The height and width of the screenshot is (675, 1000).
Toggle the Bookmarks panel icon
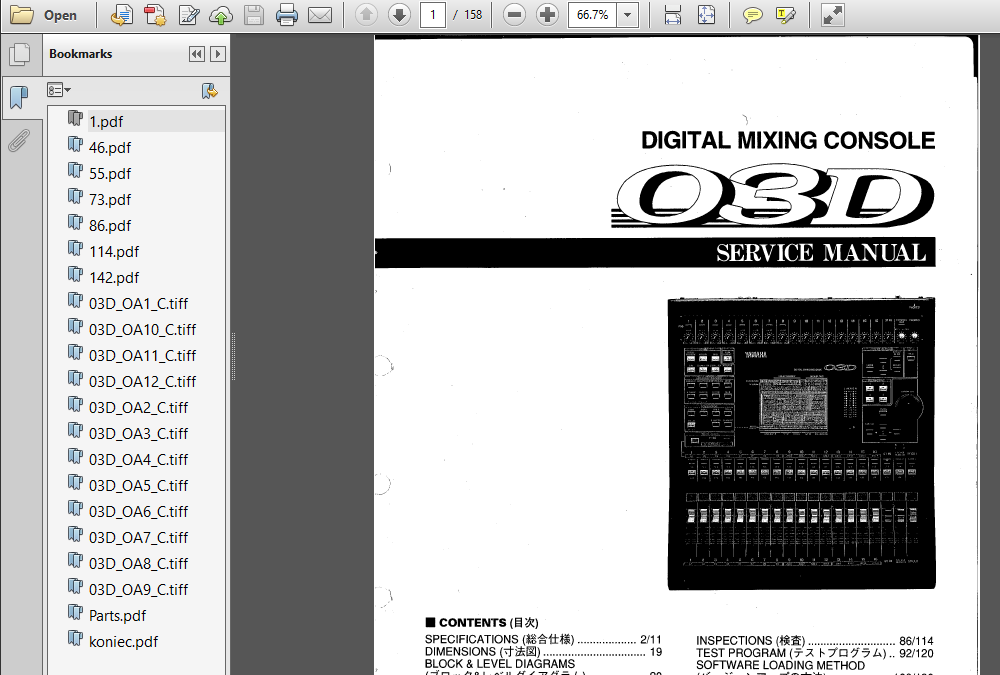(x=20, y=98)
